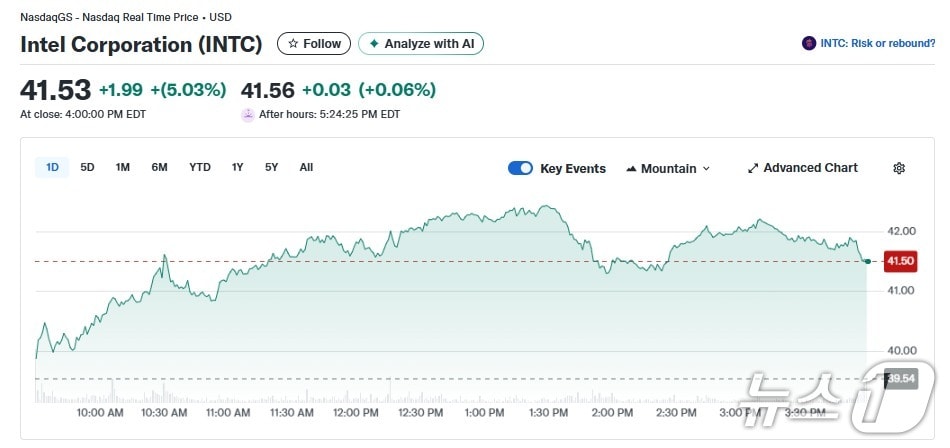Click the red 41.50 price marker
Viewport: 950px width, 448px height.
tap(900, 261)
